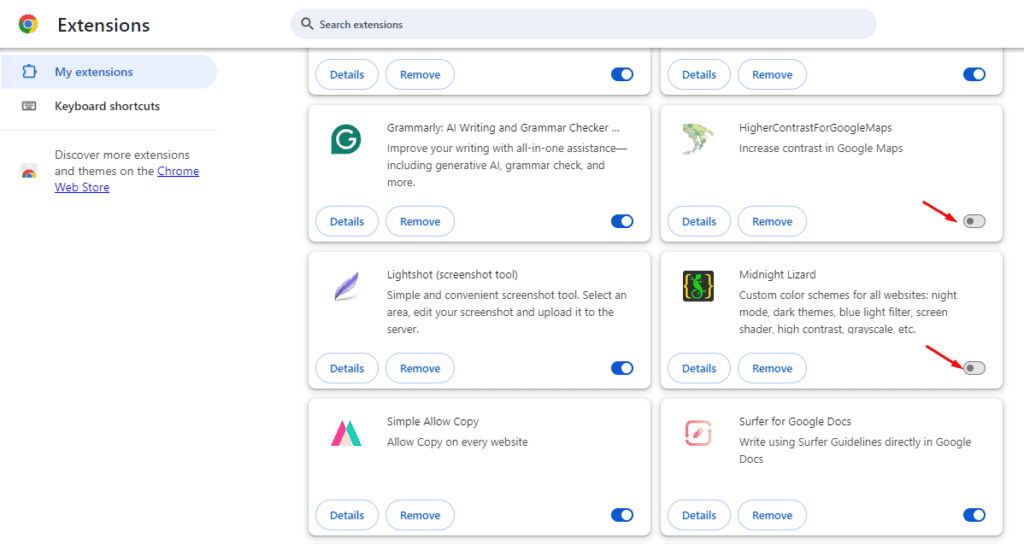The width and height of the screenshot is (1024, 544).
Task: Click the Simple Allow Copy title
Action: 432,421
